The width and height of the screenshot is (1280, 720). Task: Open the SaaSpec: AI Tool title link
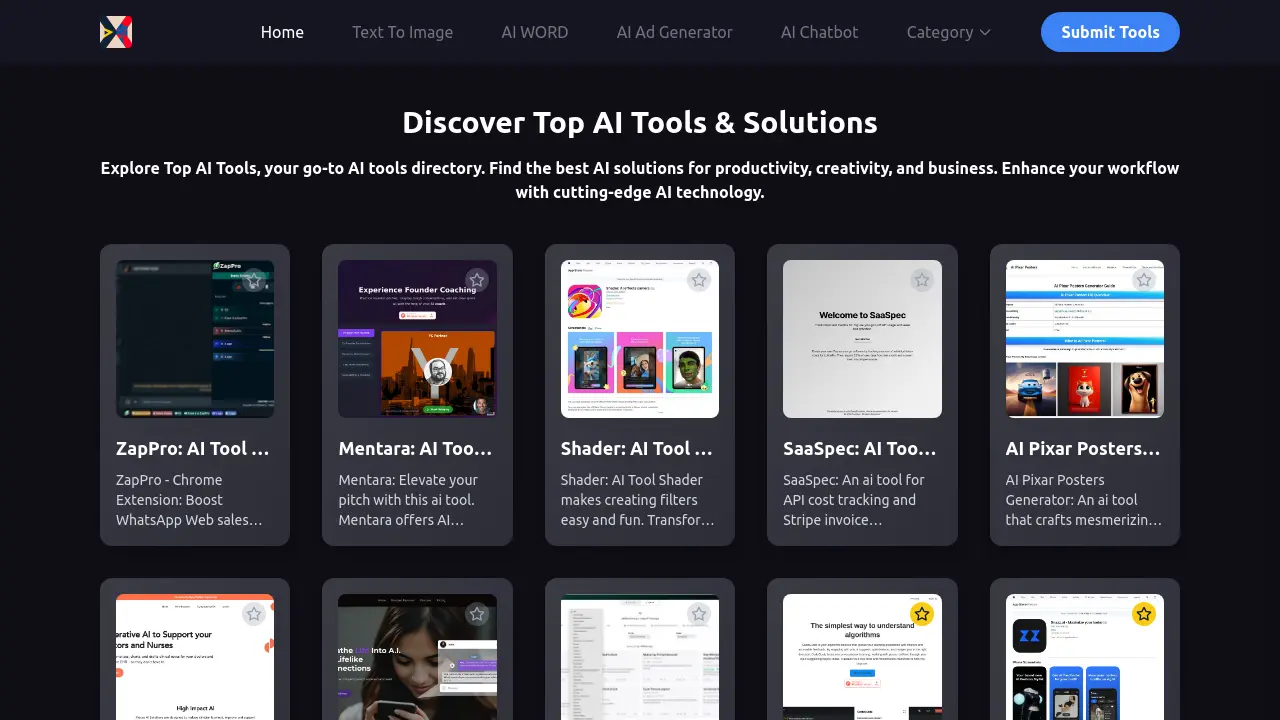(x=862, y=449)
